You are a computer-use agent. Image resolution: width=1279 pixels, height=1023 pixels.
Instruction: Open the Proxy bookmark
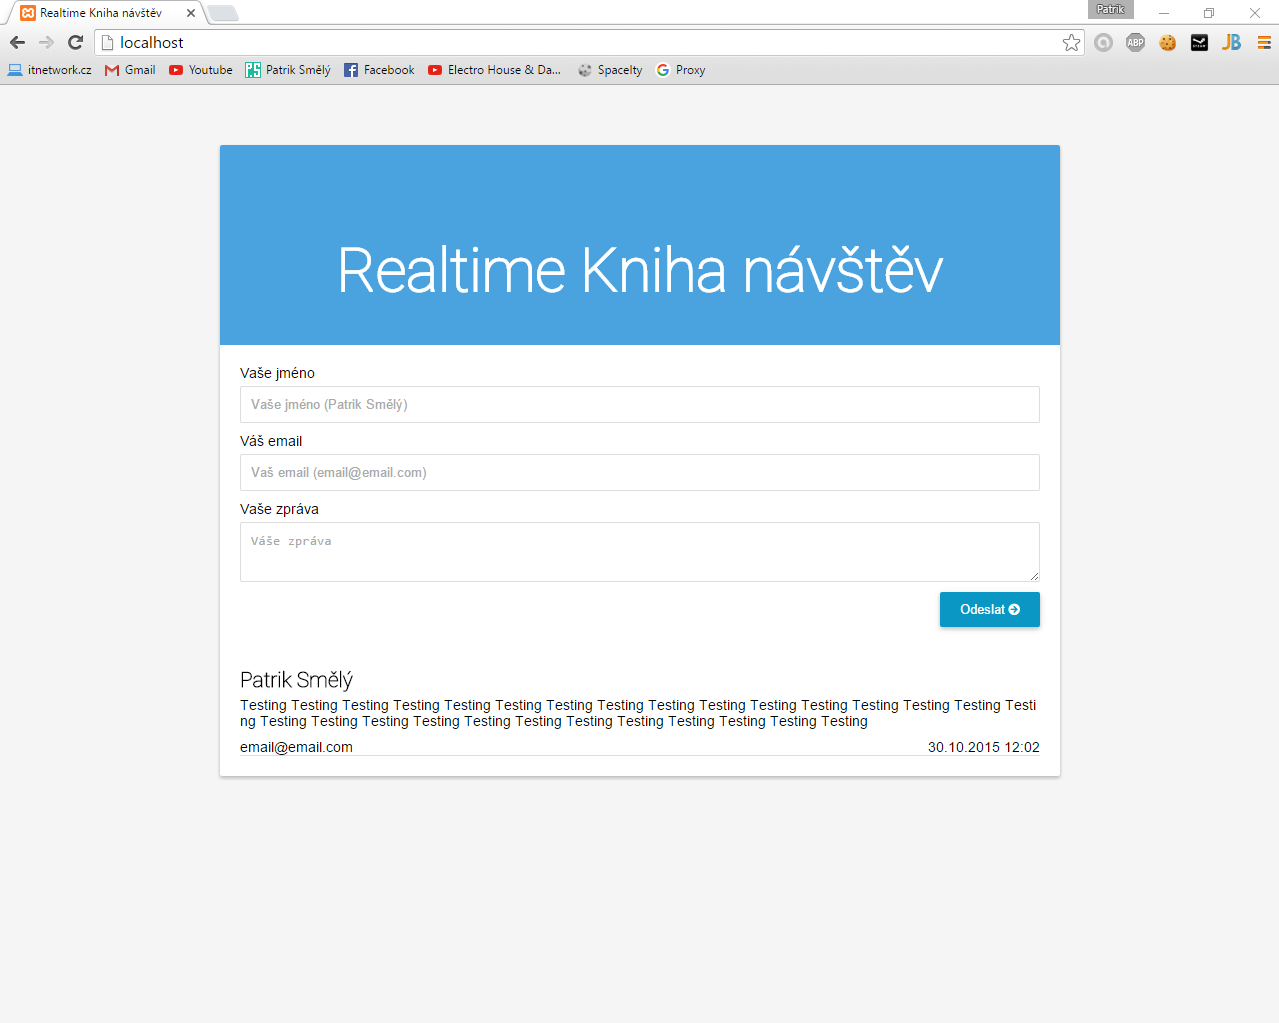coord(681,69)
